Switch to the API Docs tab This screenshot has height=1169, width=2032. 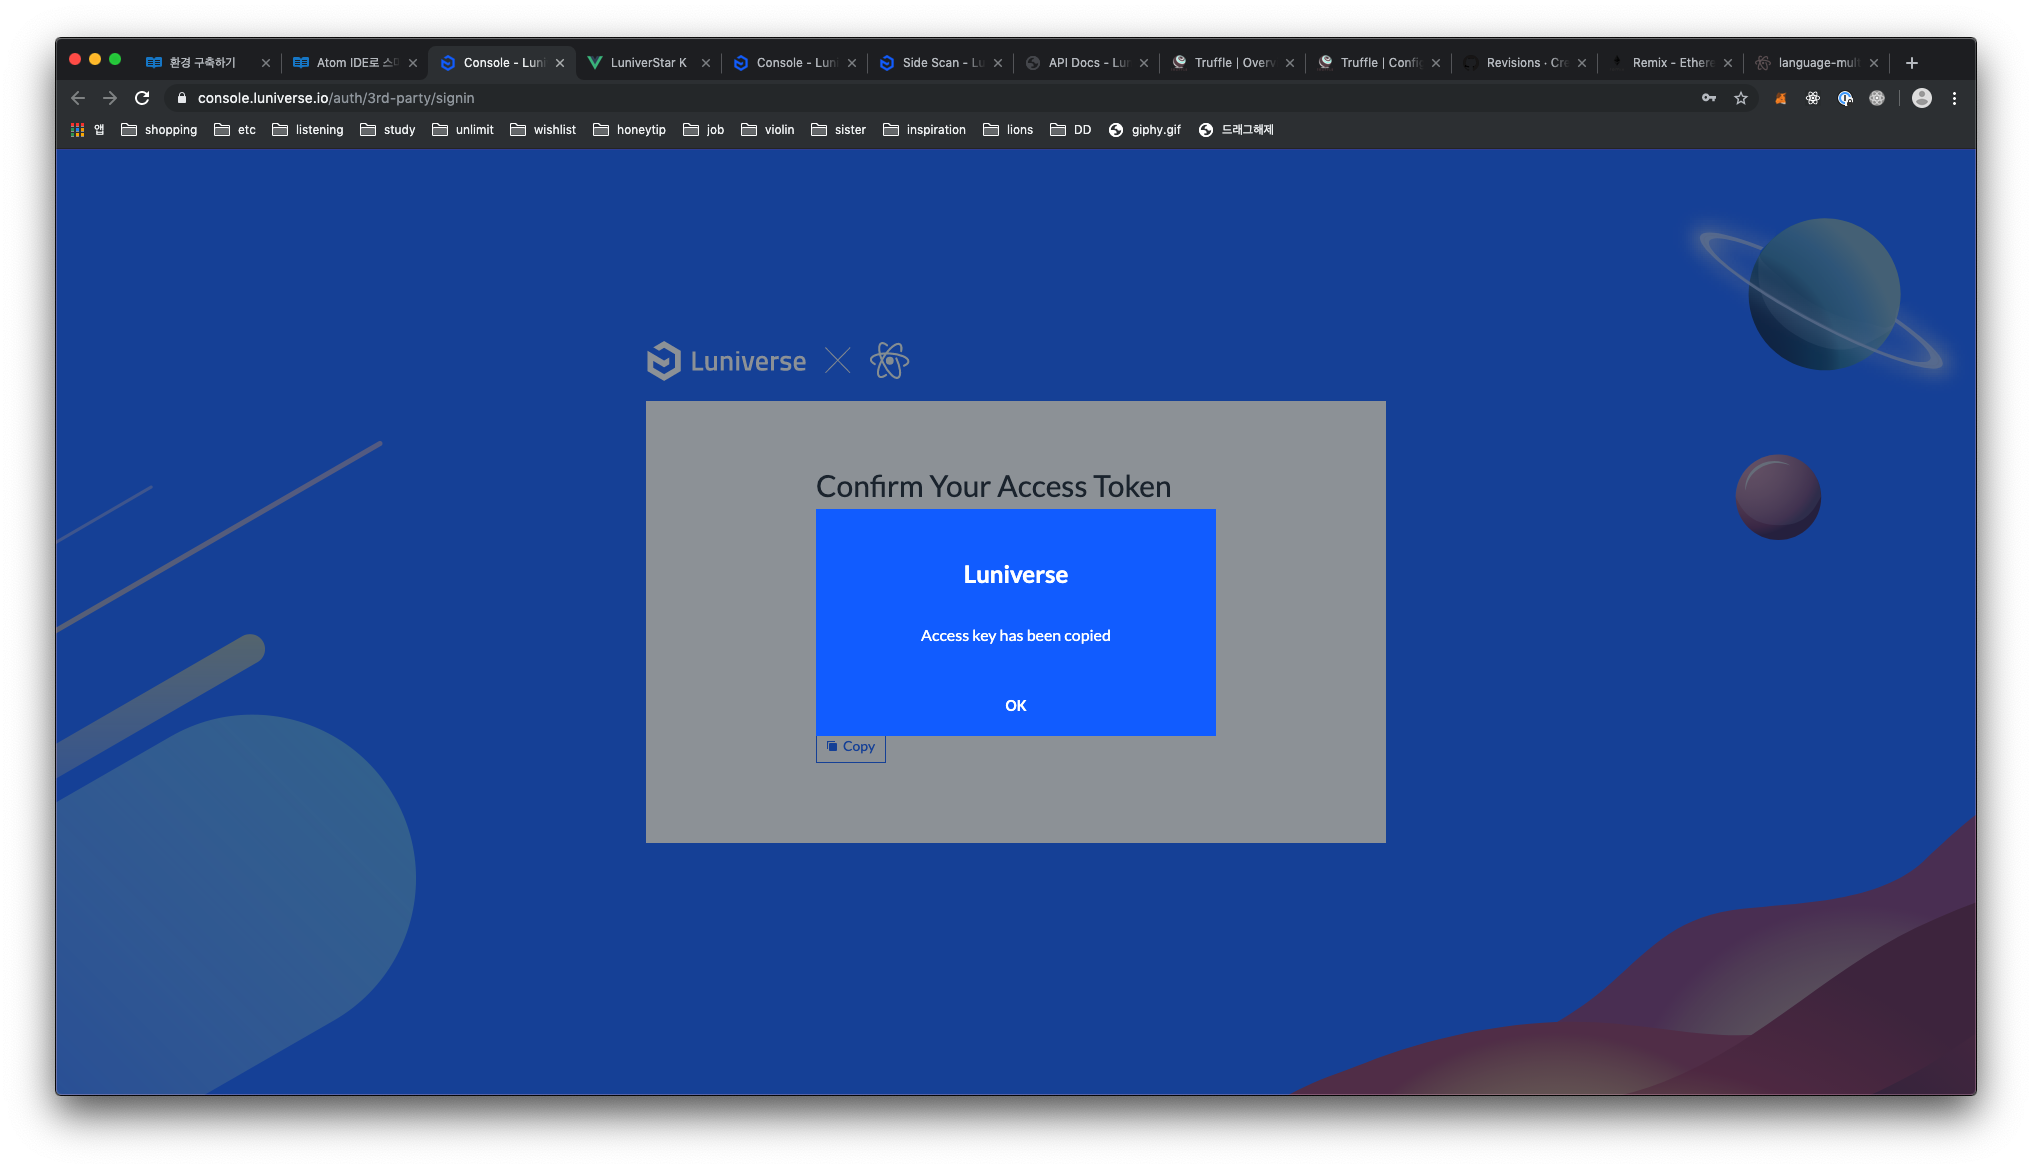click(1088, 63)
